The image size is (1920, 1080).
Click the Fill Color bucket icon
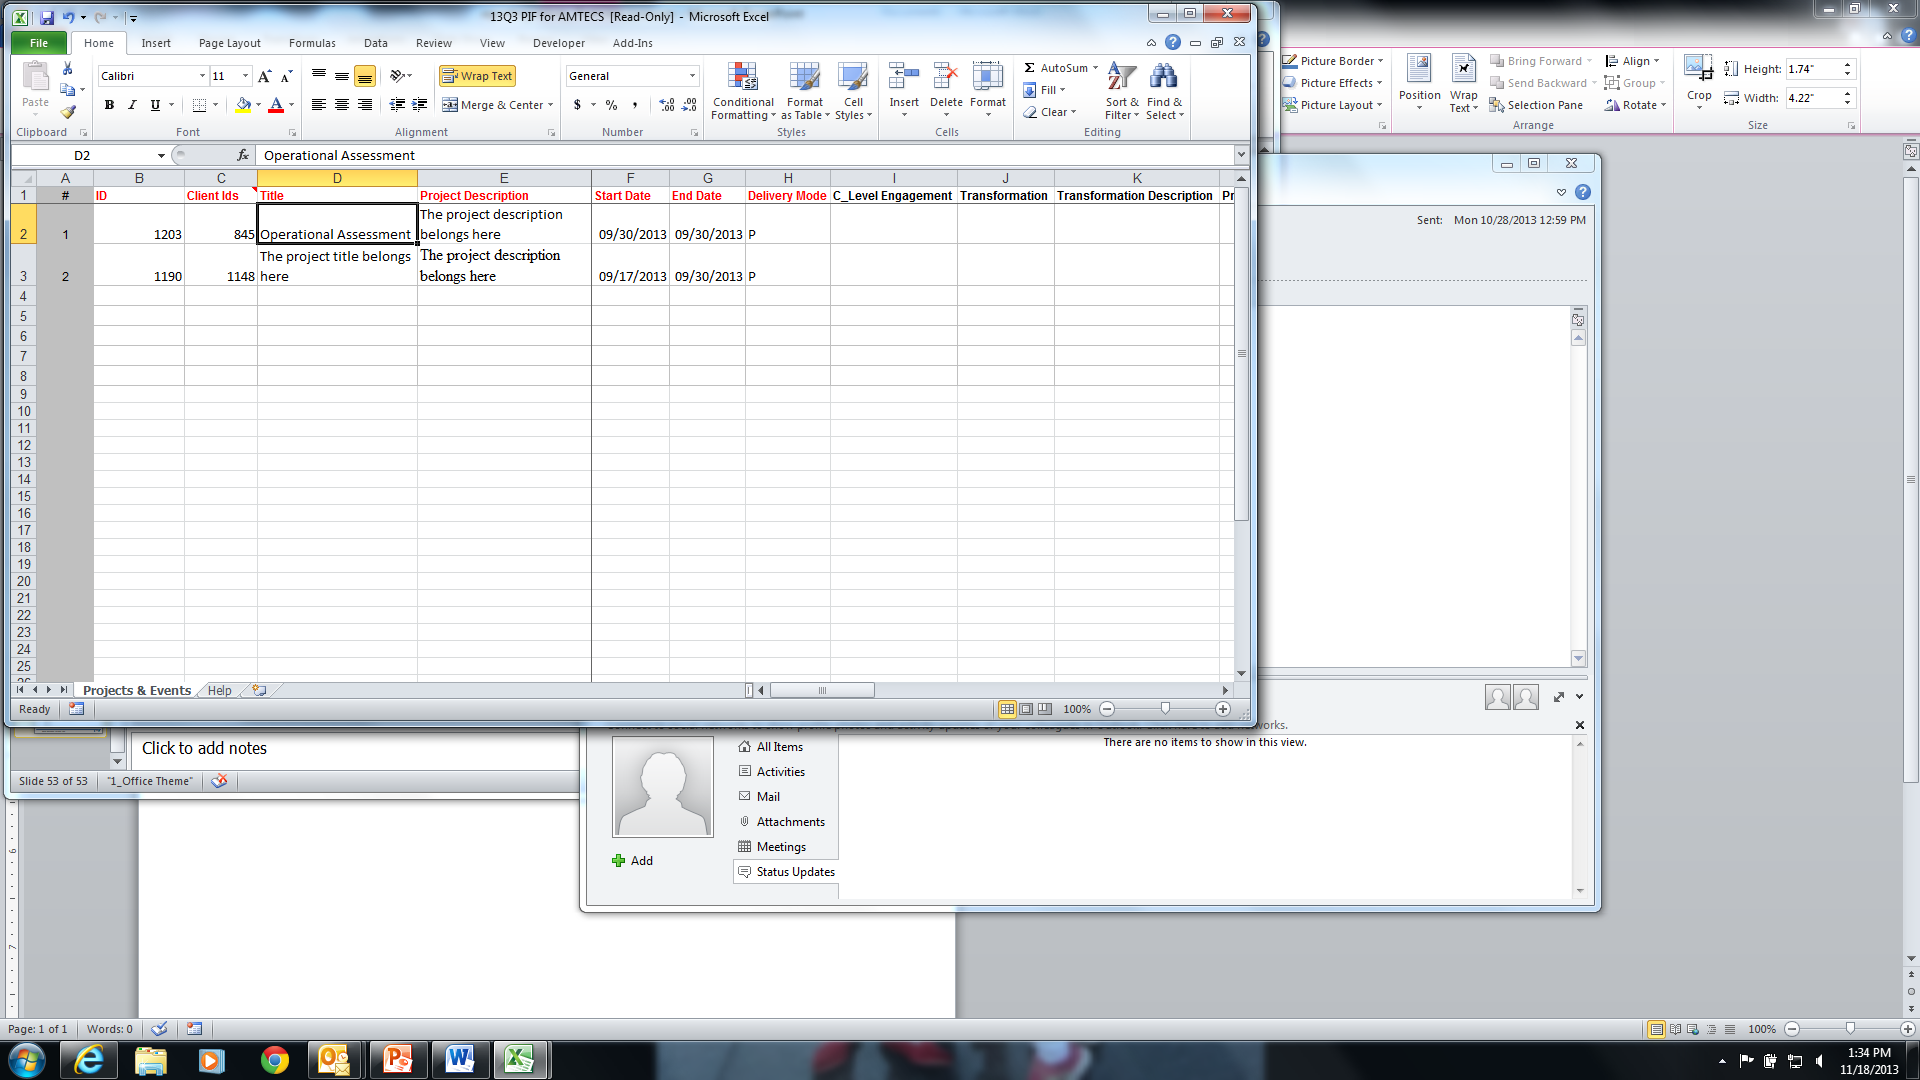click(x=243, y=105)
